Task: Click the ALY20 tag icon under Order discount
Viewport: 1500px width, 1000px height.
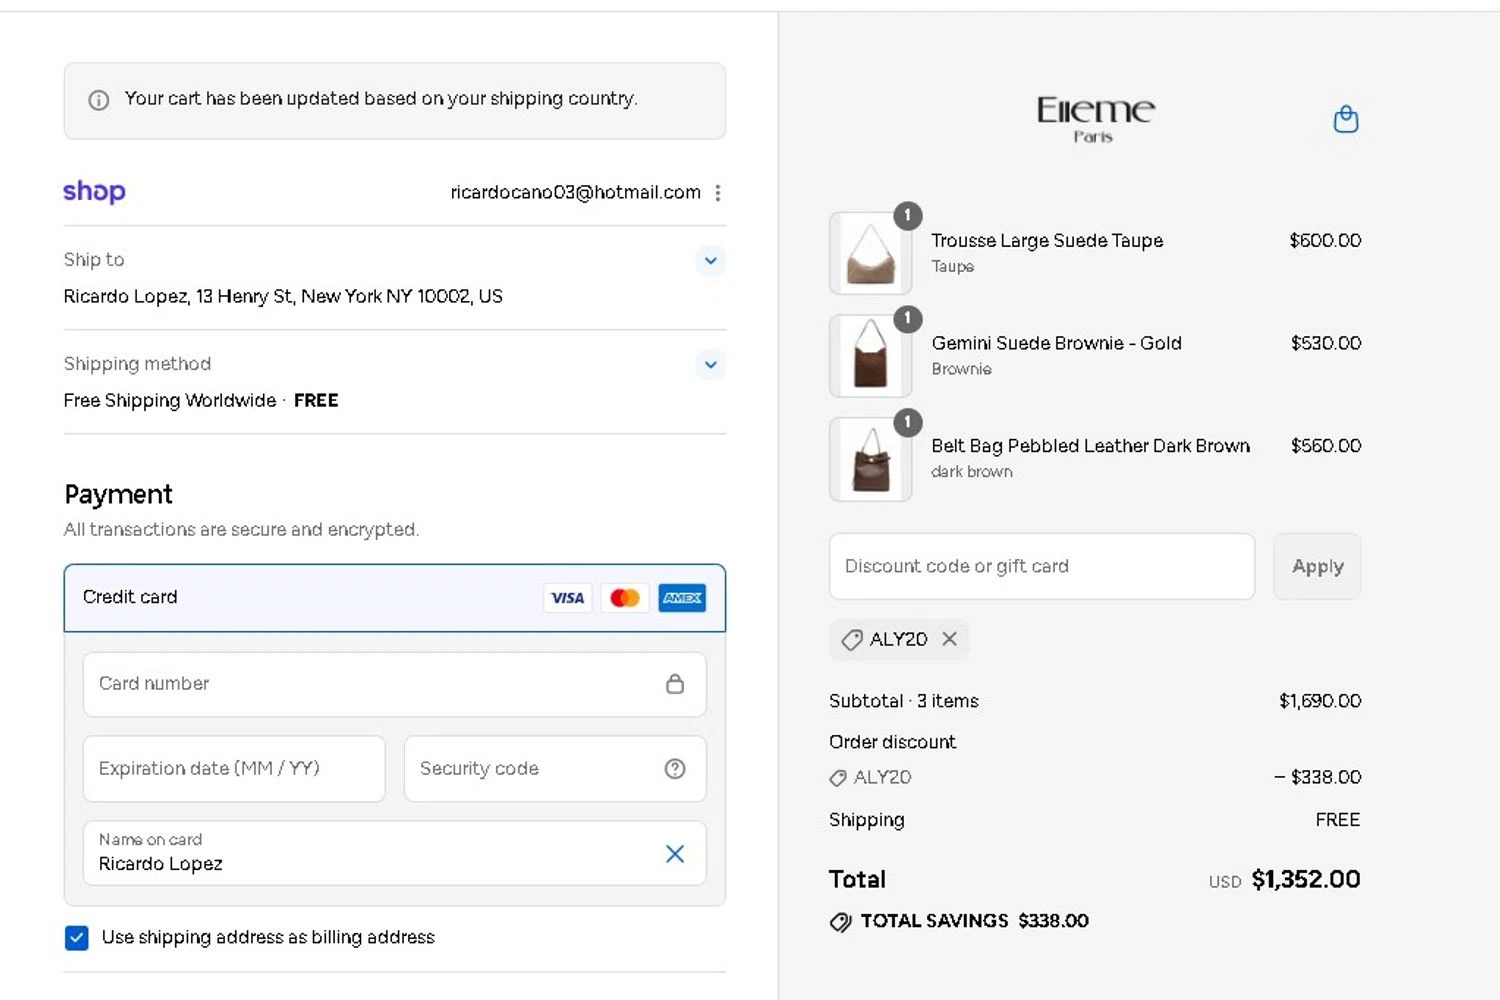Action: 838,778
